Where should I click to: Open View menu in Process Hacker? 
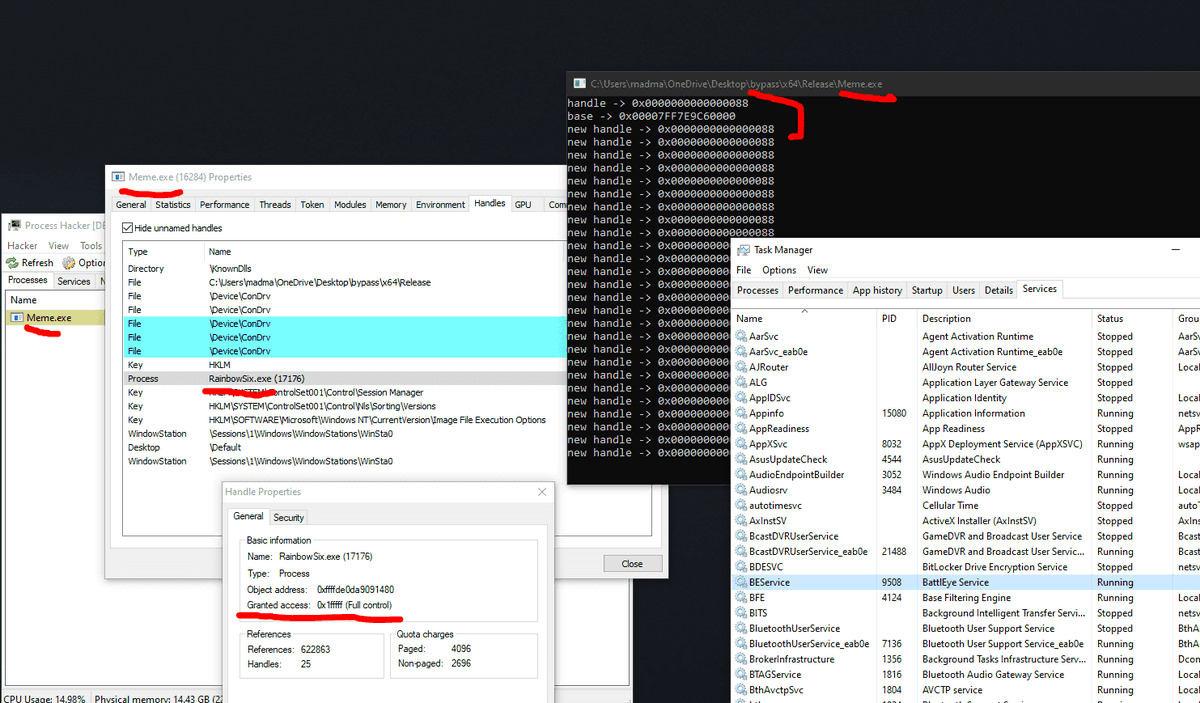(59, 245)
